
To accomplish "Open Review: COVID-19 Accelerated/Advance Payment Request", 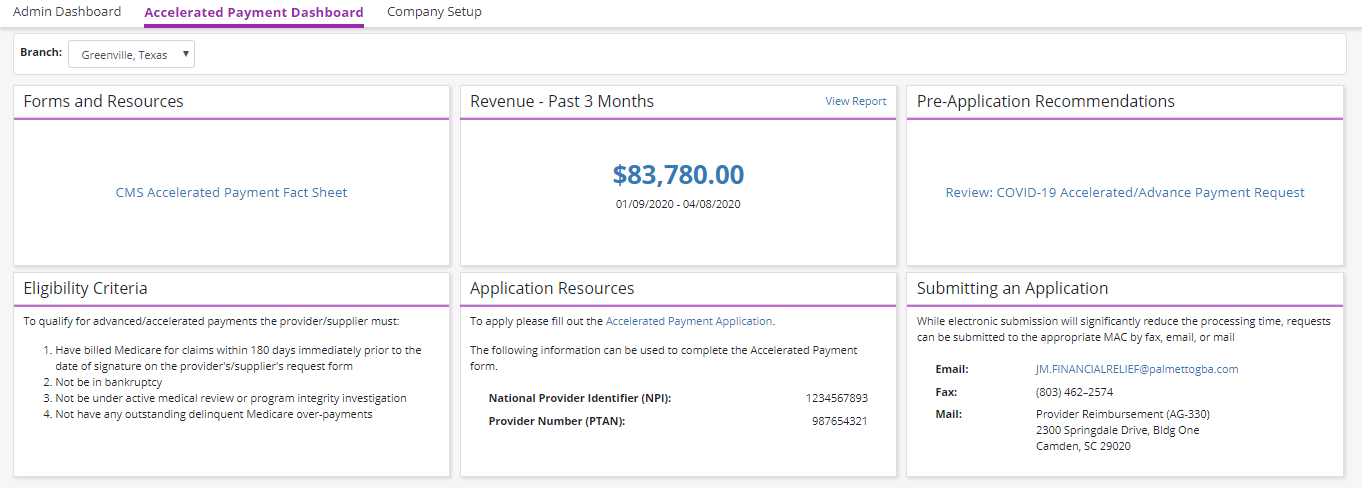I will (1125, 193).
